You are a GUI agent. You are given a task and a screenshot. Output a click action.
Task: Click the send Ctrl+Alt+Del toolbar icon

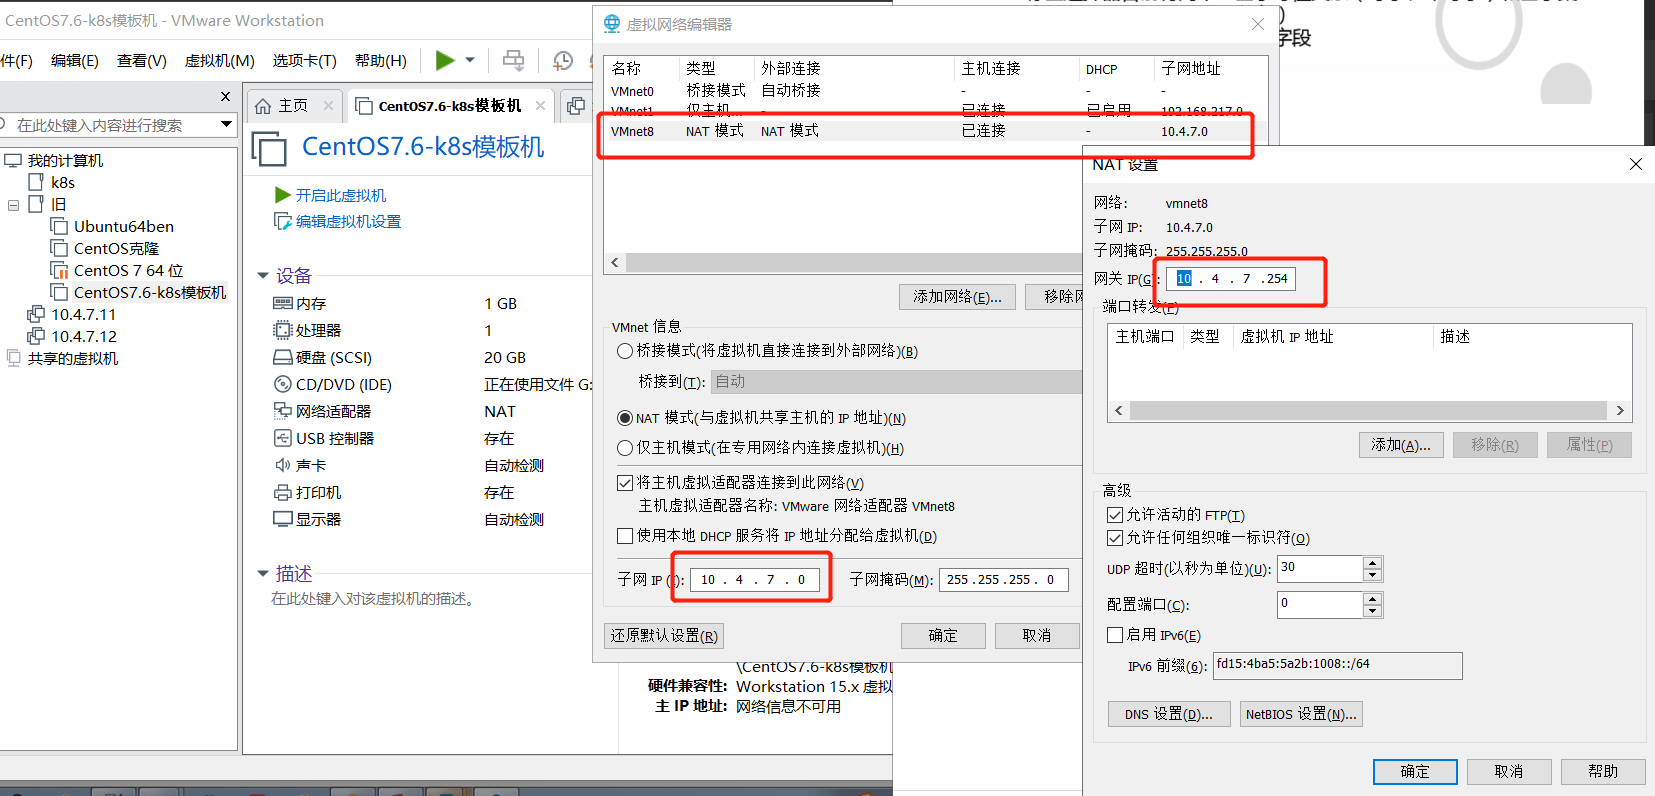tap(513, 61)
